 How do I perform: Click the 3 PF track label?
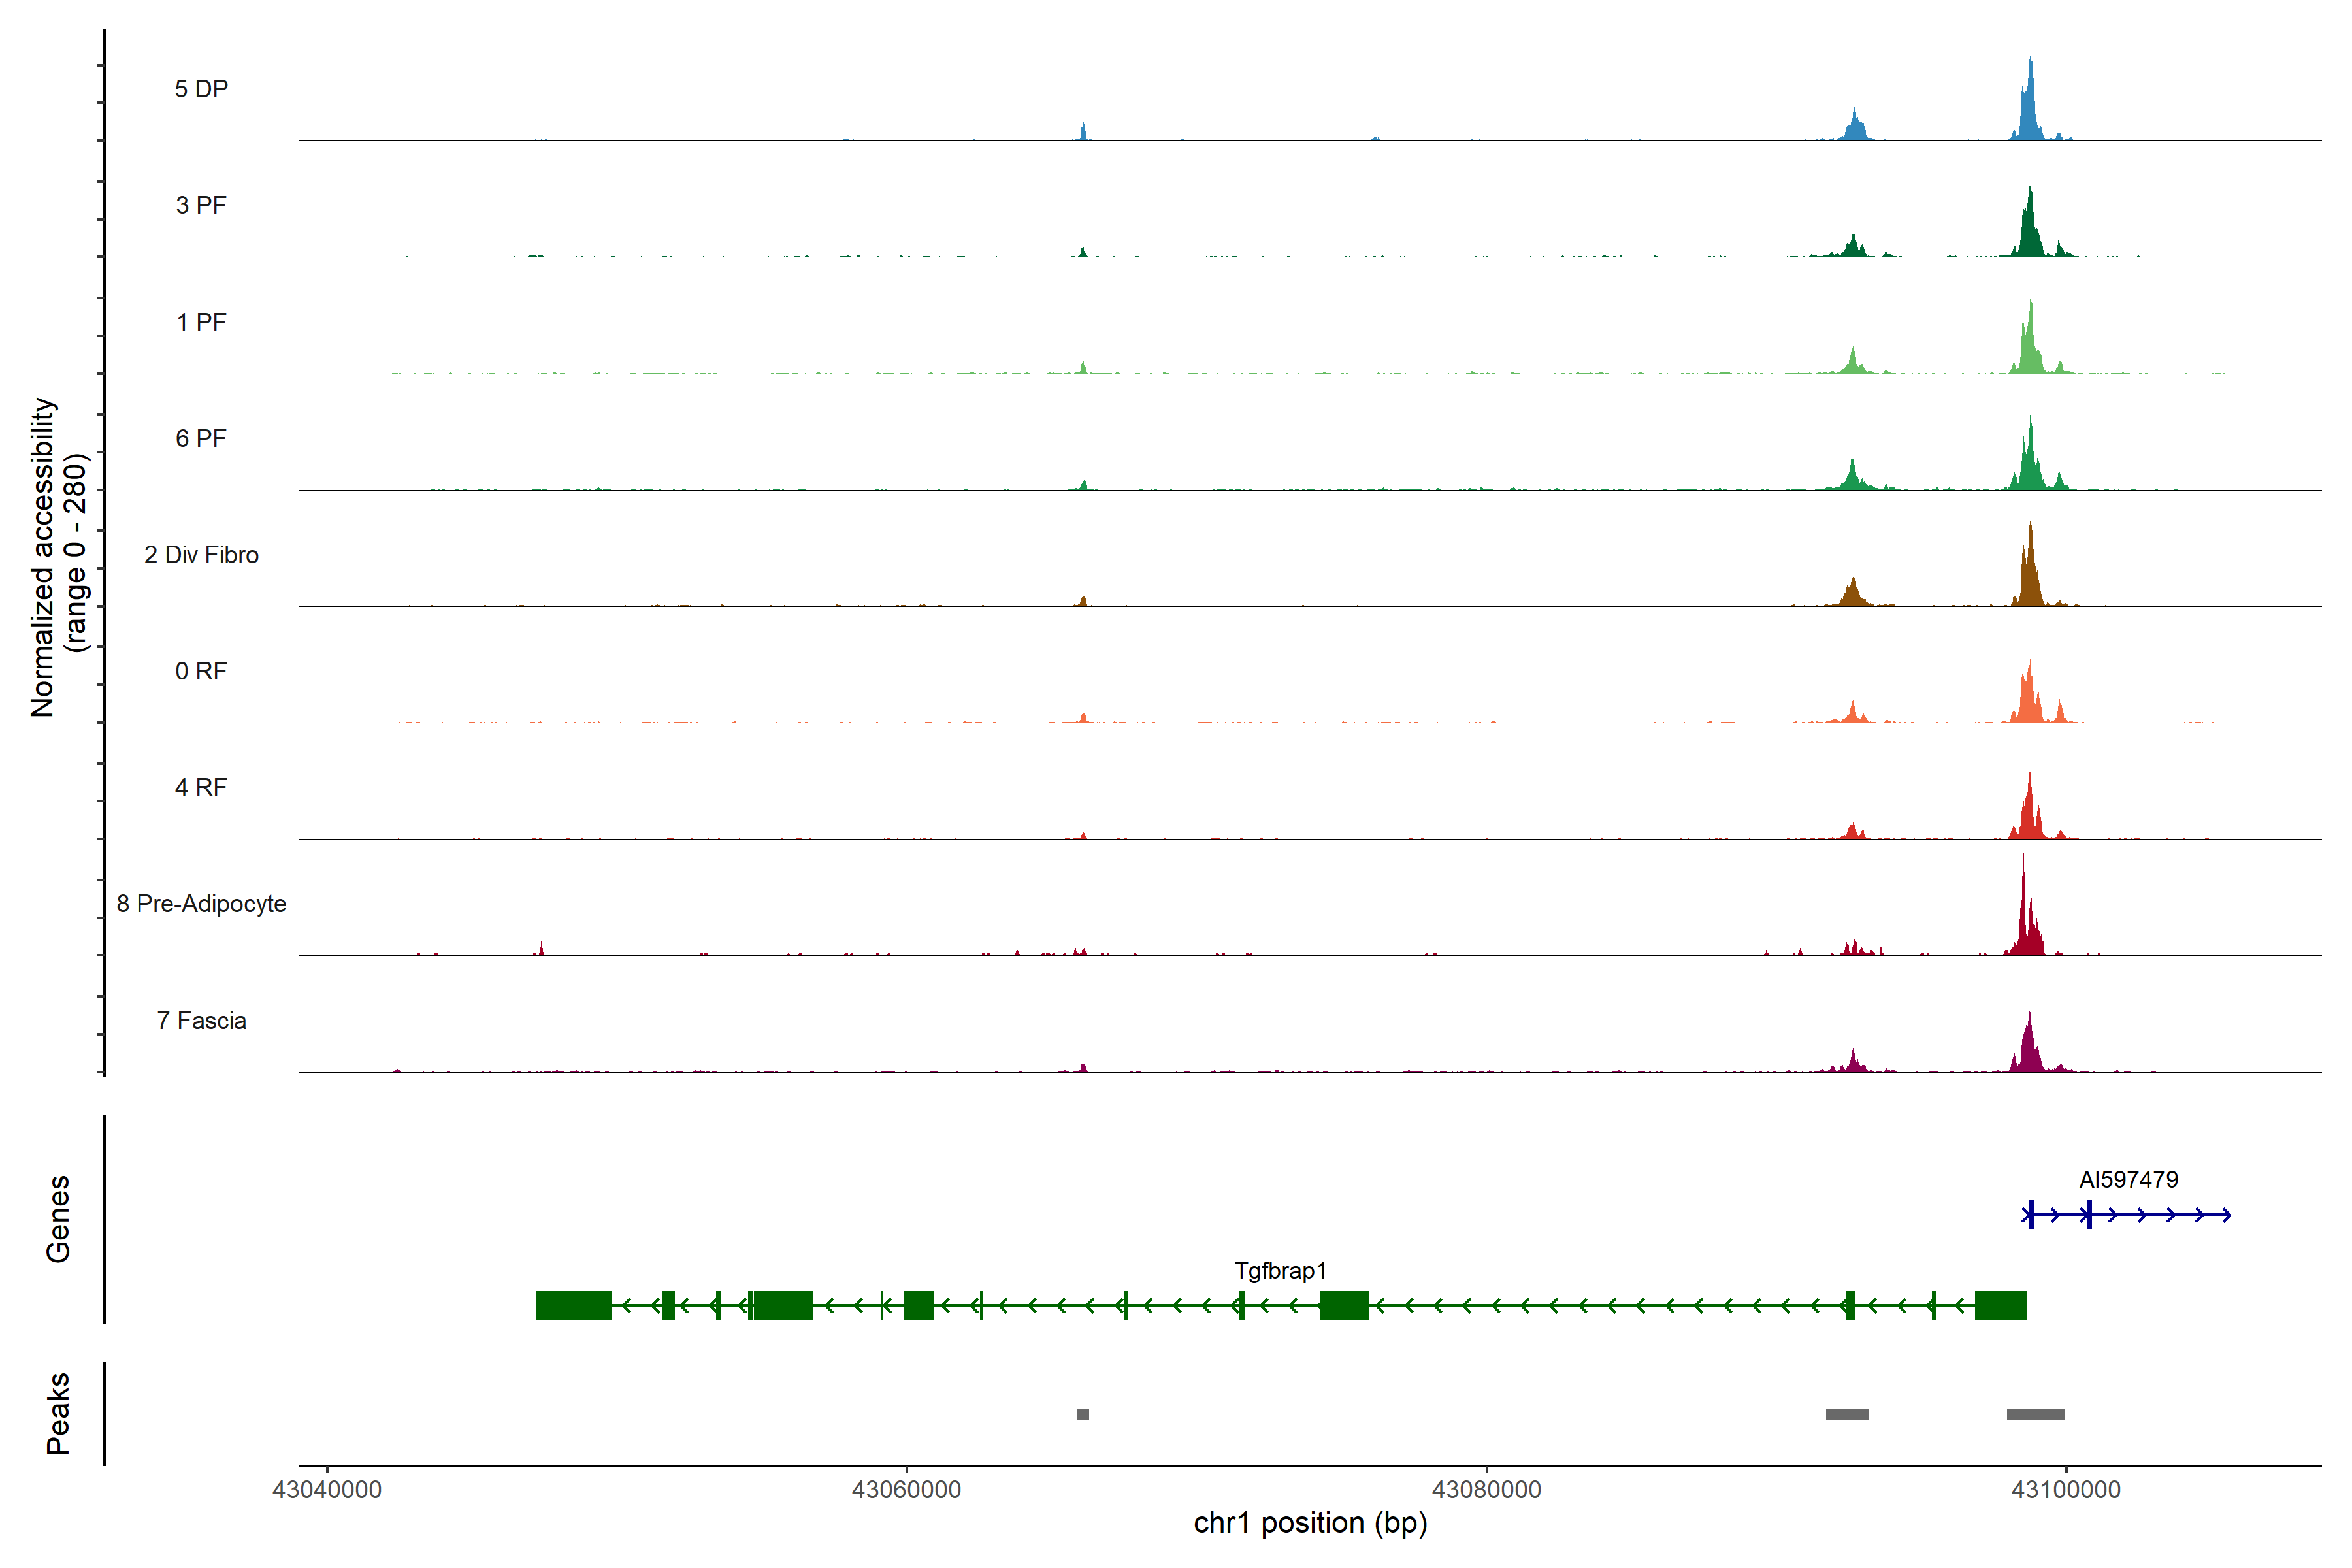[201, 205]
